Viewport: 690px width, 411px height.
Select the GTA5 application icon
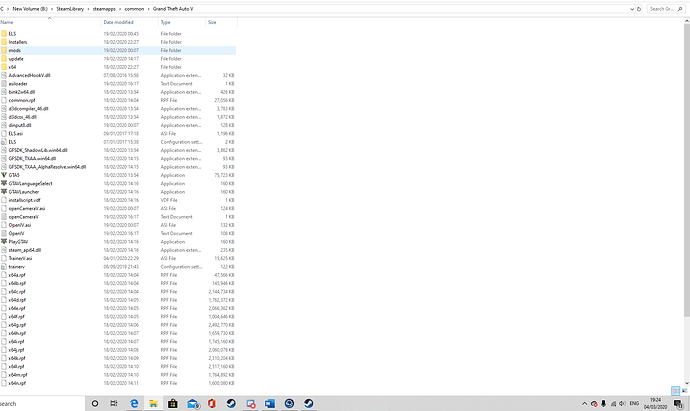pos(4,175)
